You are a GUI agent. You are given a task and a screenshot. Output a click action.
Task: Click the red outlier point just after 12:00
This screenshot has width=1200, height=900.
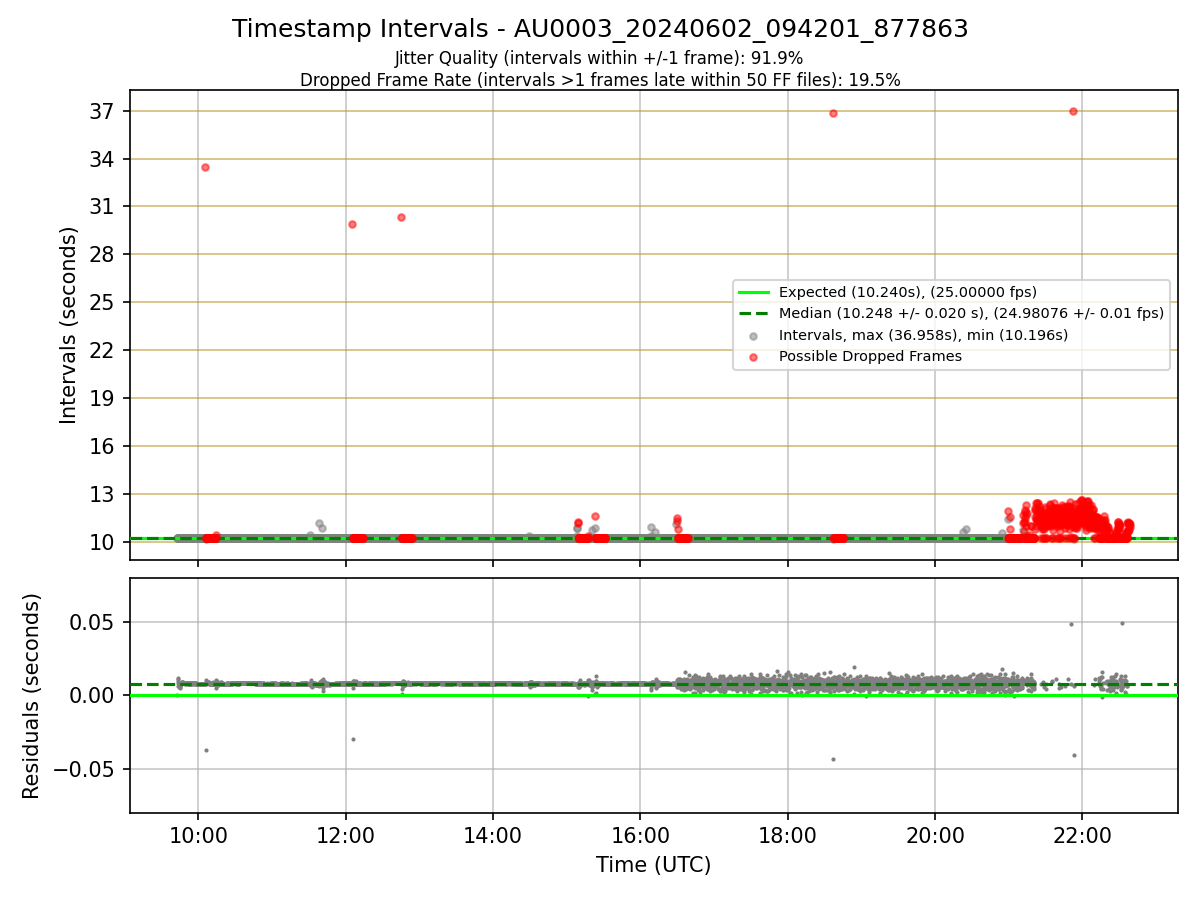click(x=352, y=224)
